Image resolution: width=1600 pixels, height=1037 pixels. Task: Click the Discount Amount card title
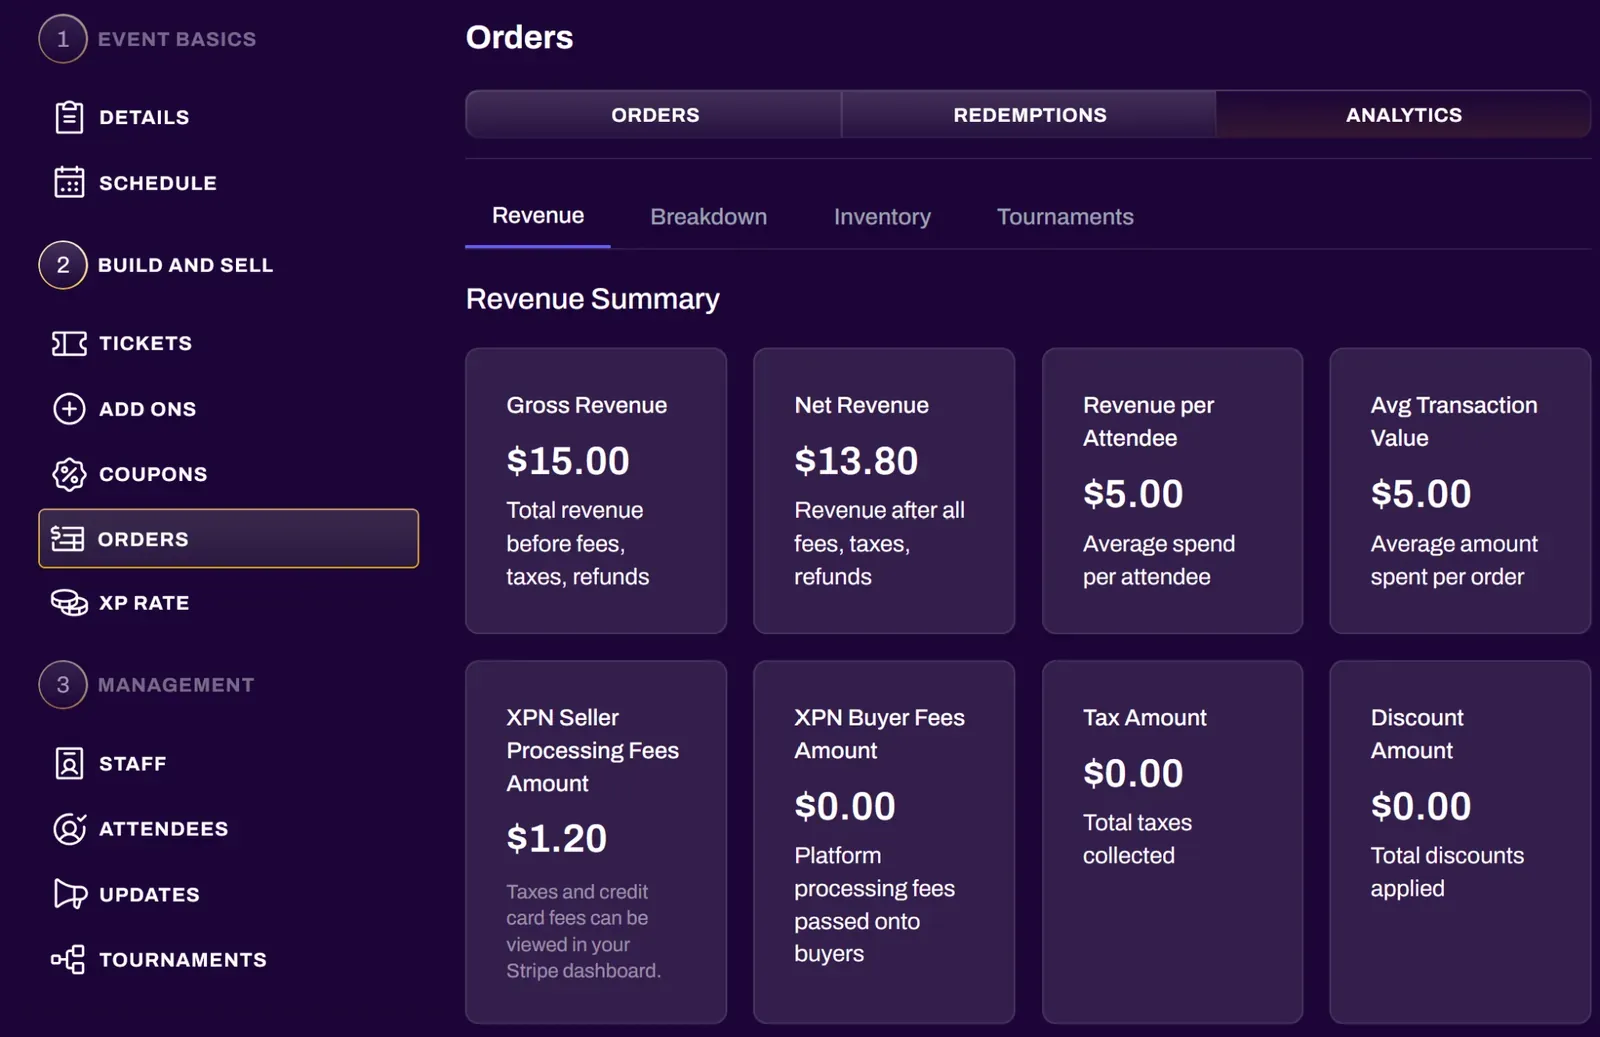[x=1417, y=734]
